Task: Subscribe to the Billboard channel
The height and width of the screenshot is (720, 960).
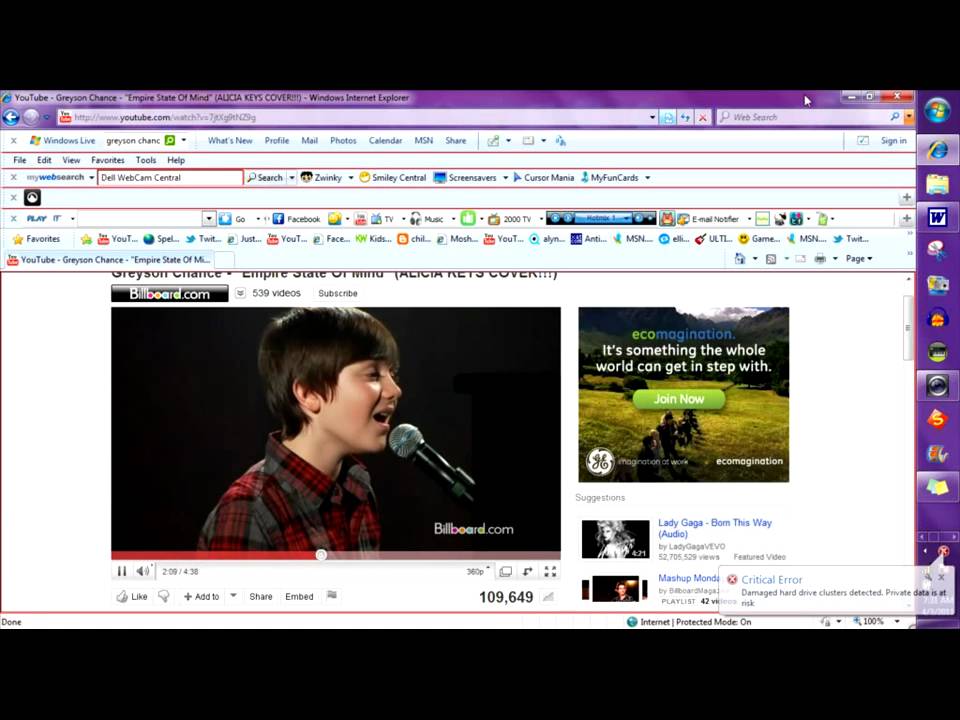Action: (x=338, y=293)
